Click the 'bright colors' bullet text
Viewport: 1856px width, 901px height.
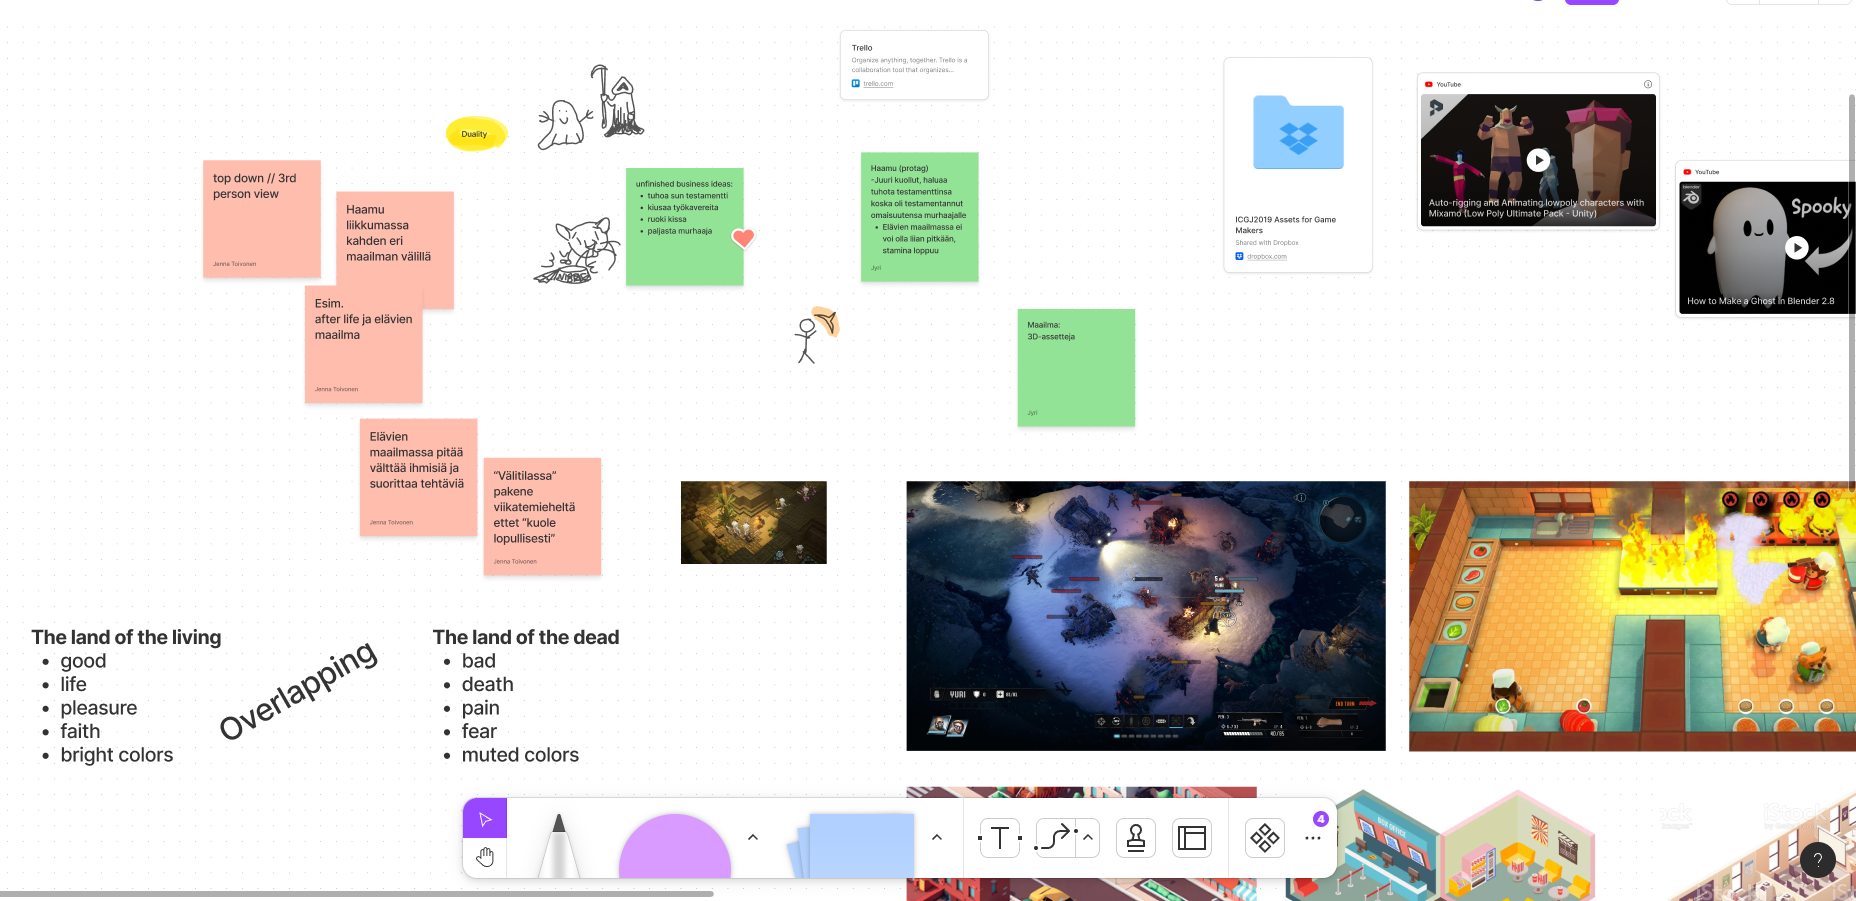click(117, 755)
